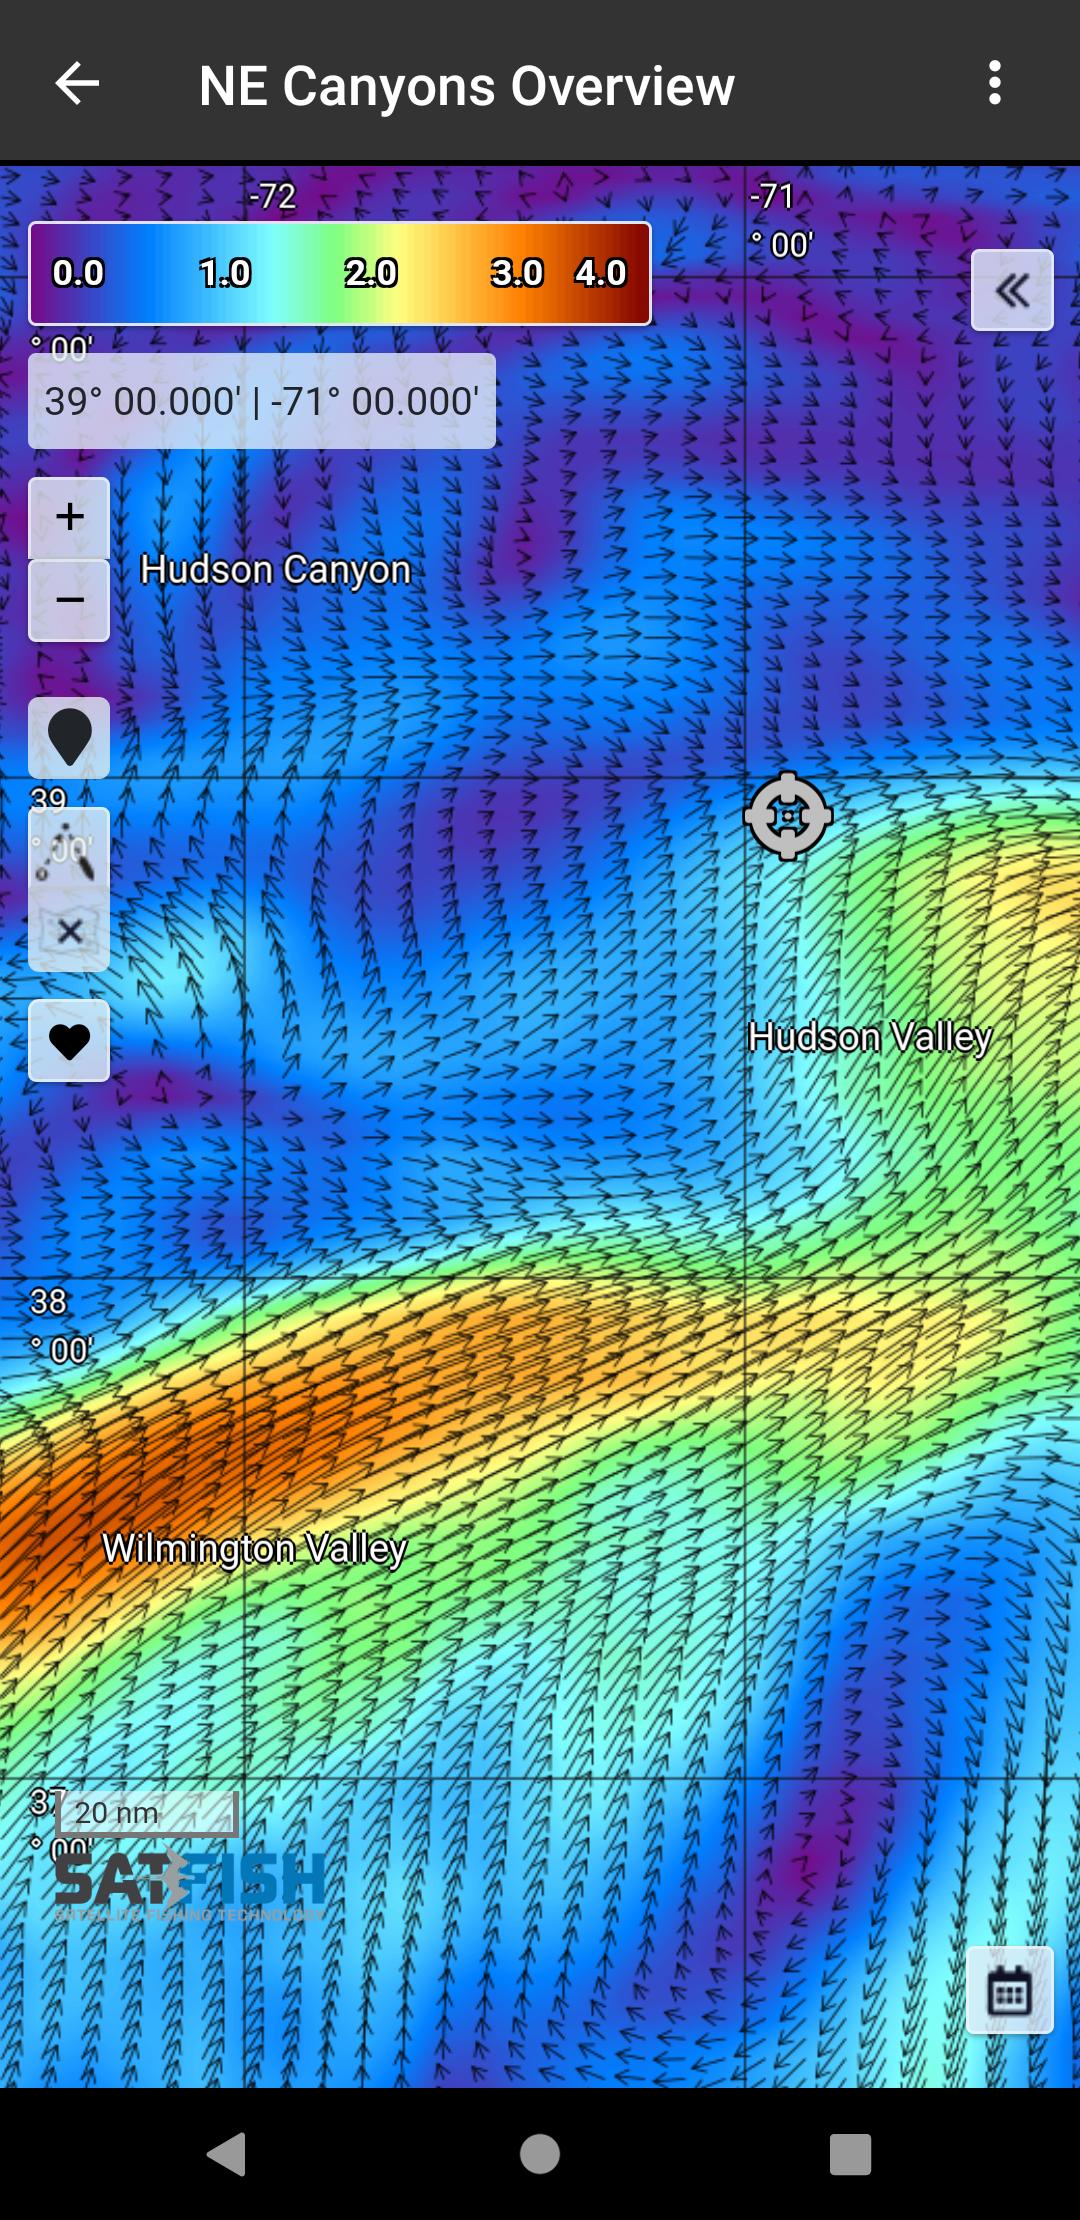
Task: Tap Android home circle button
Action: click(x=540, y=2153)
